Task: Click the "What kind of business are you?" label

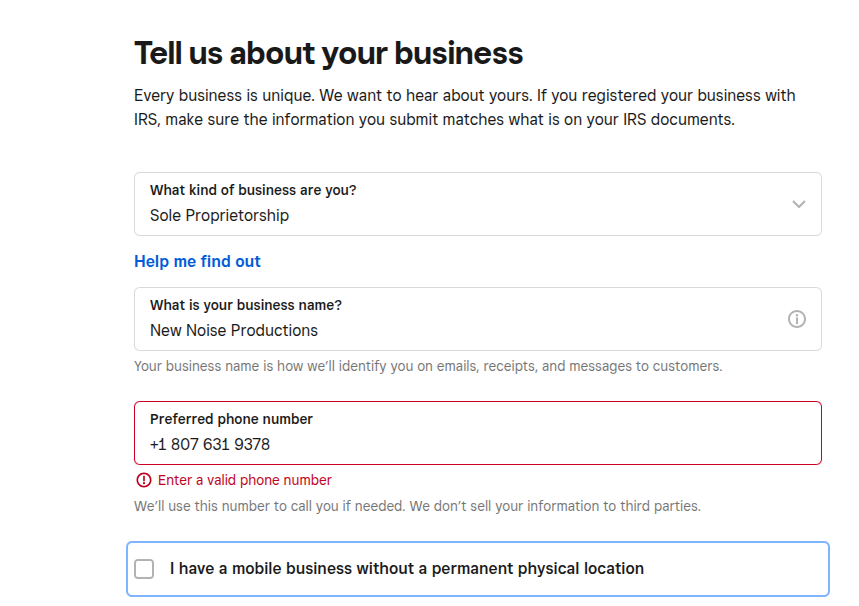Action: [x=252, y=190]
